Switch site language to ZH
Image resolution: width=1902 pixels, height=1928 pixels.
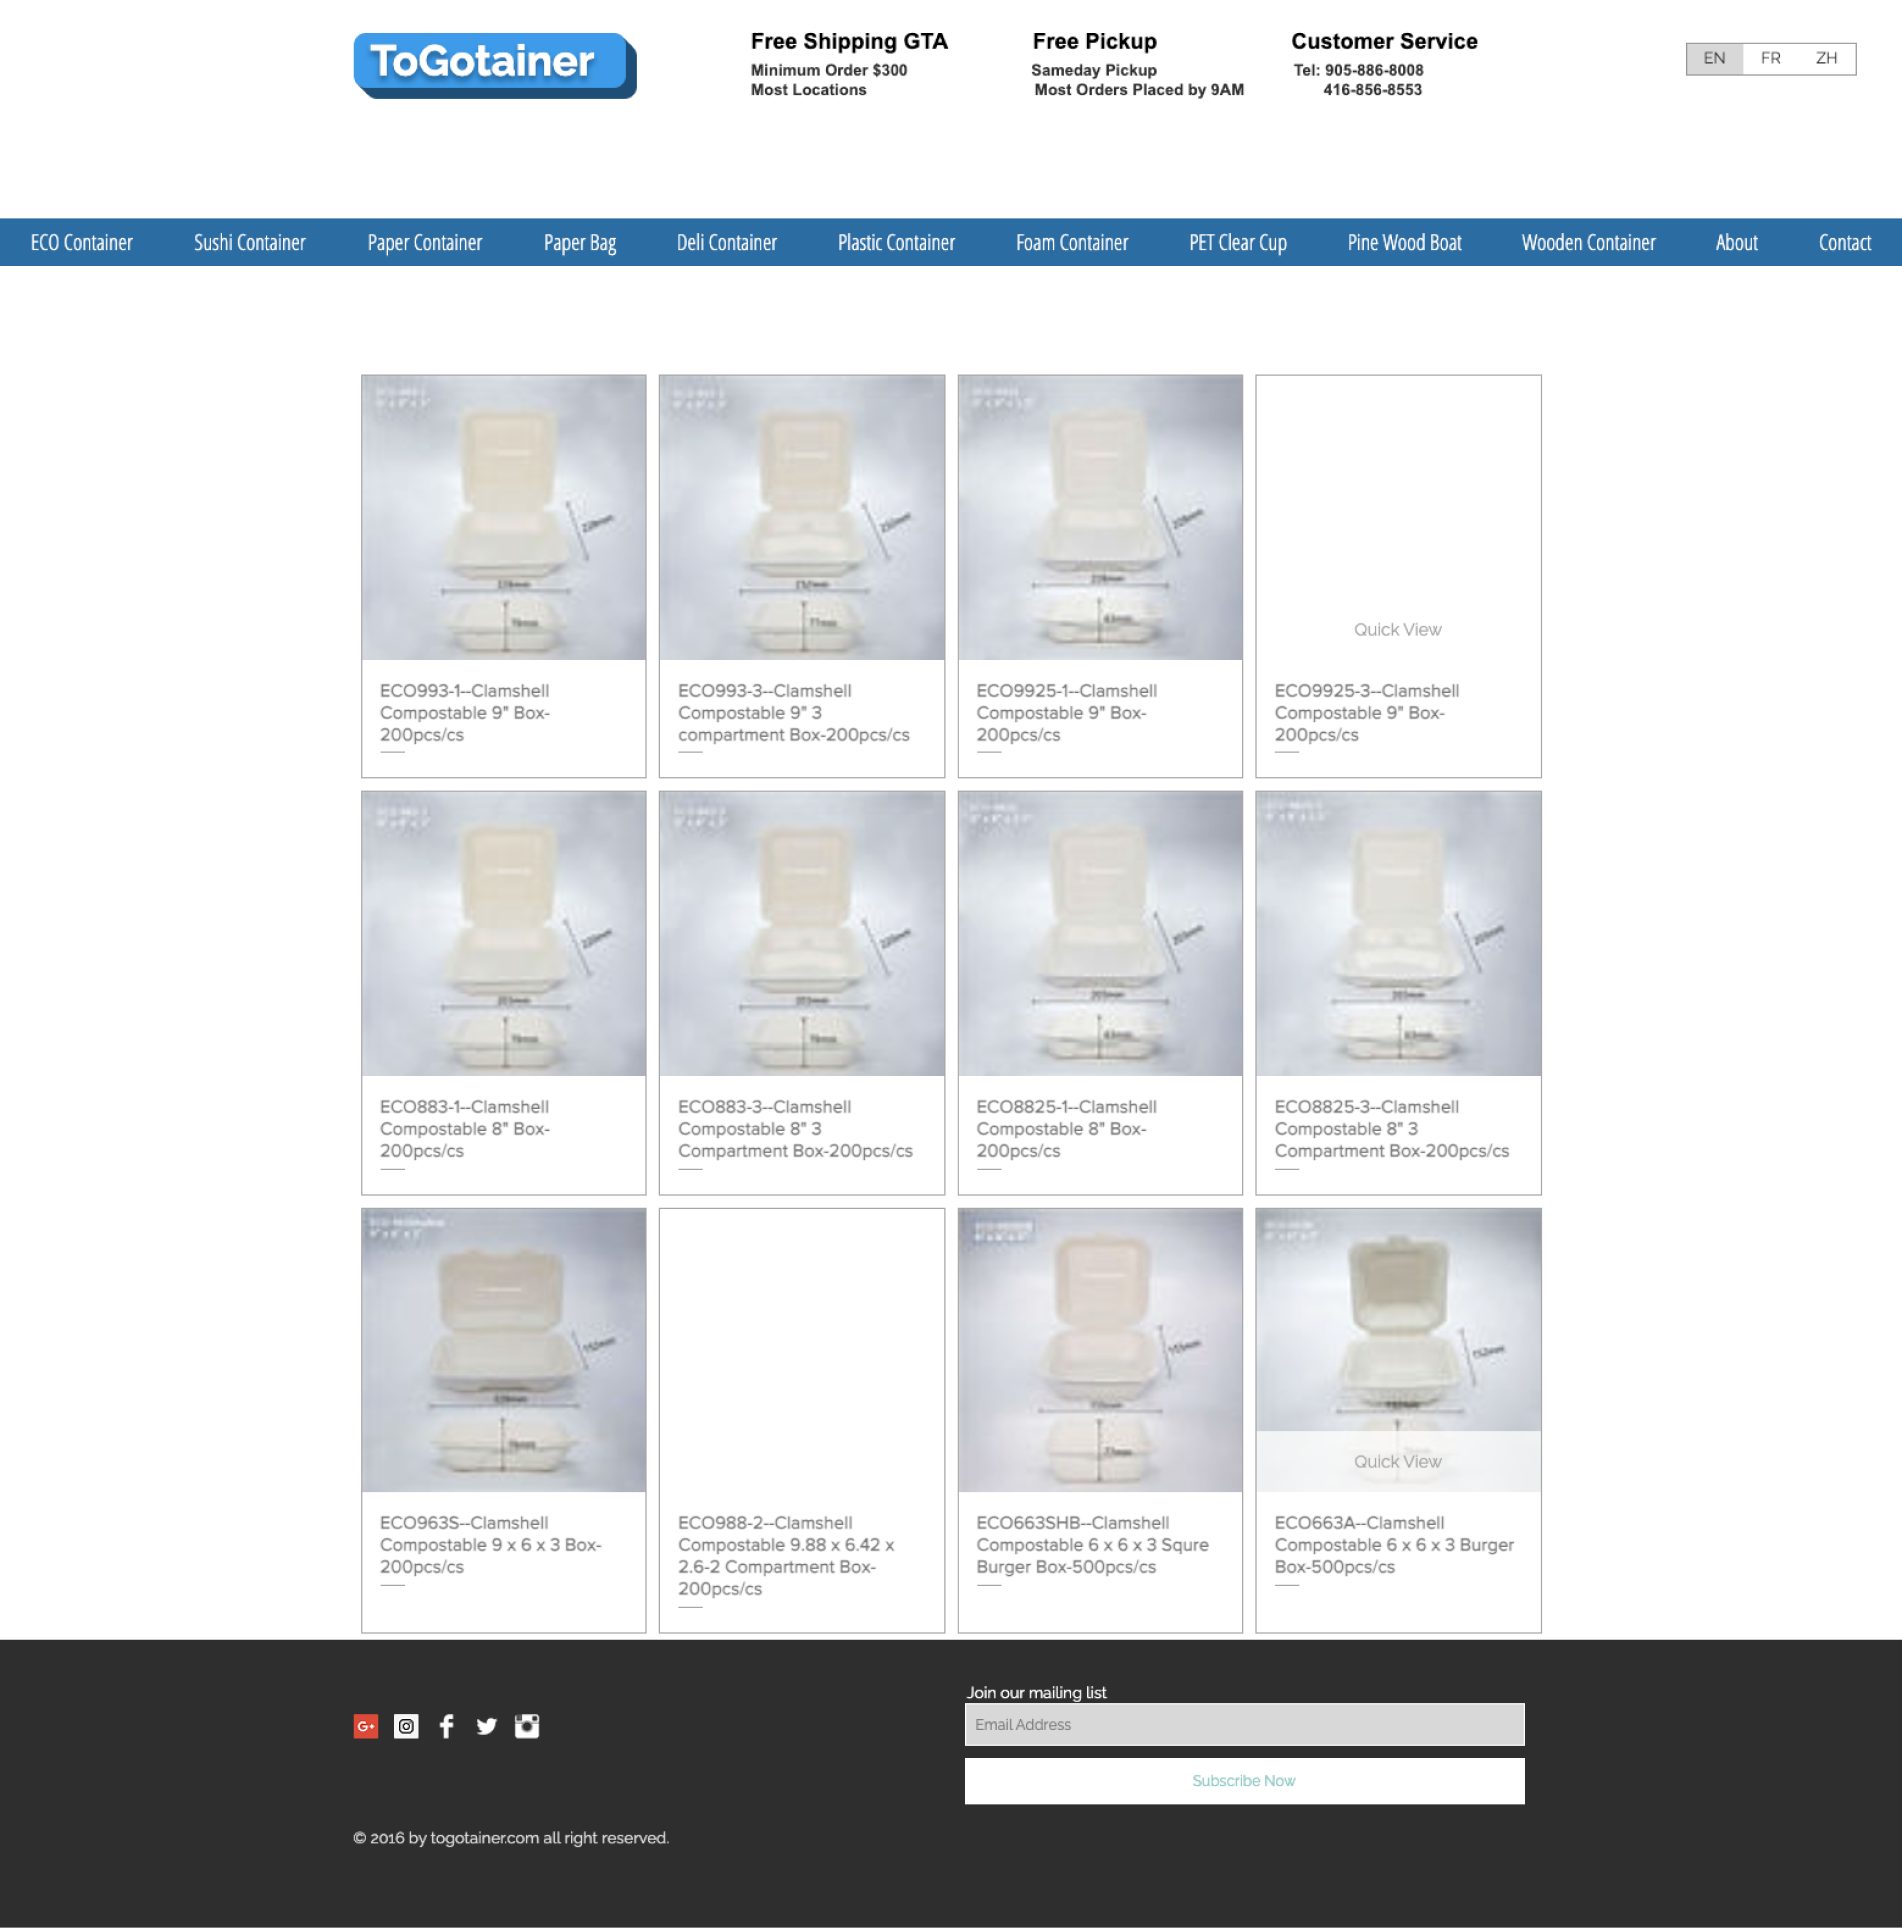(x=1826, y=58)
